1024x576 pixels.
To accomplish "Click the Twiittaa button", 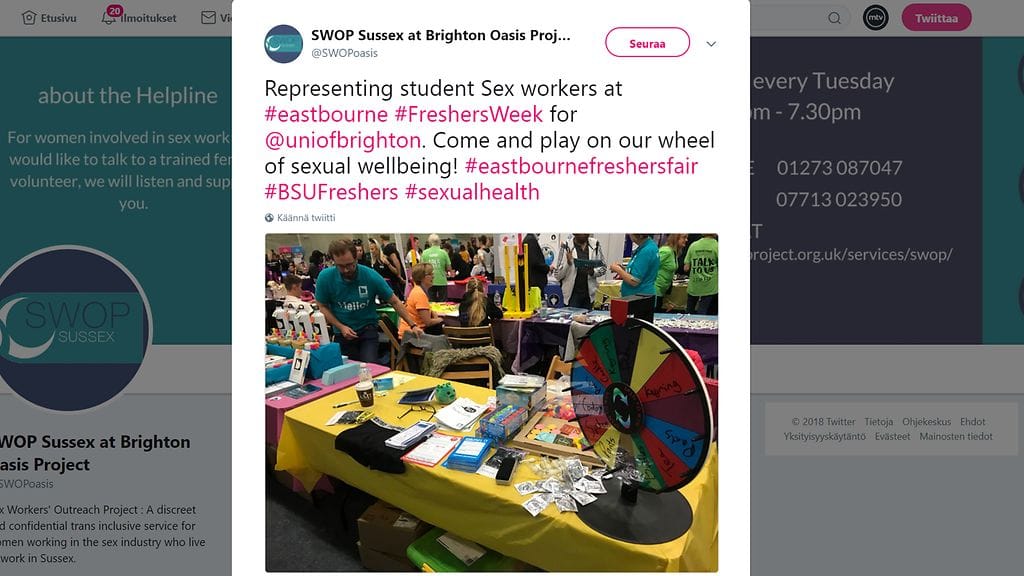I will [x=936, y=18].
